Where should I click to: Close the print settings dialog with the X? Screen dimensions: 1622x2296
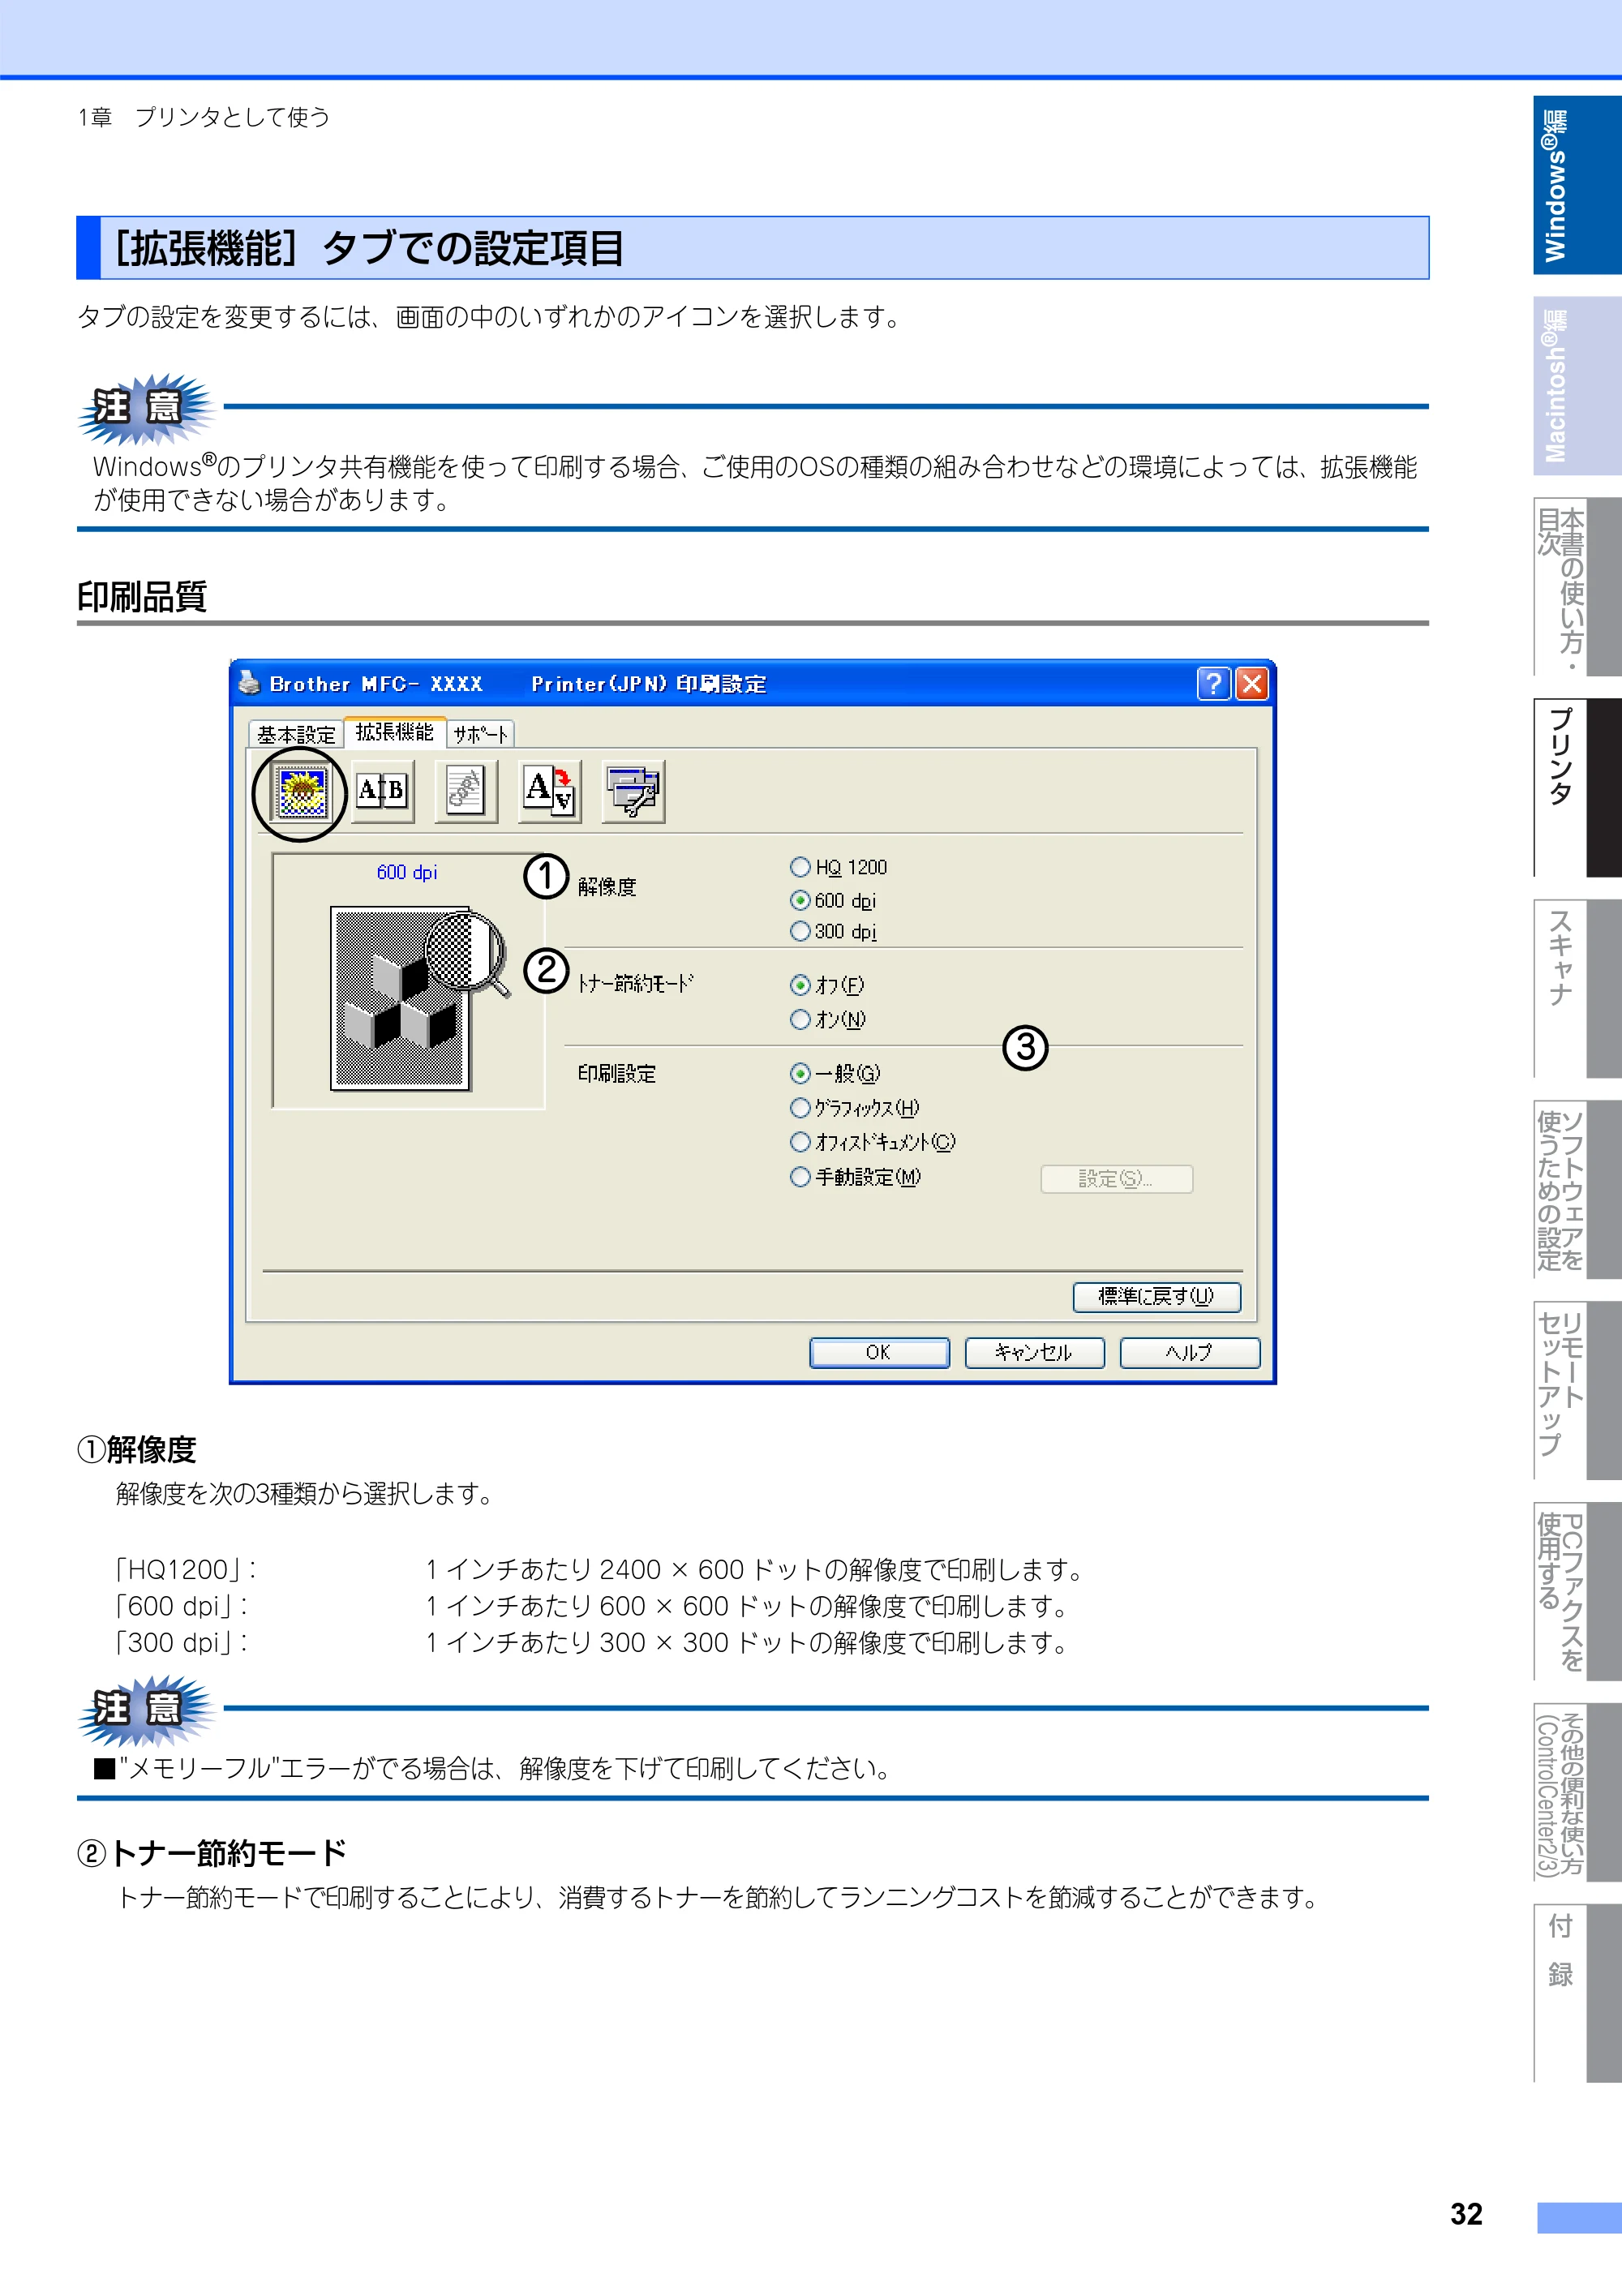point(1252,683)
